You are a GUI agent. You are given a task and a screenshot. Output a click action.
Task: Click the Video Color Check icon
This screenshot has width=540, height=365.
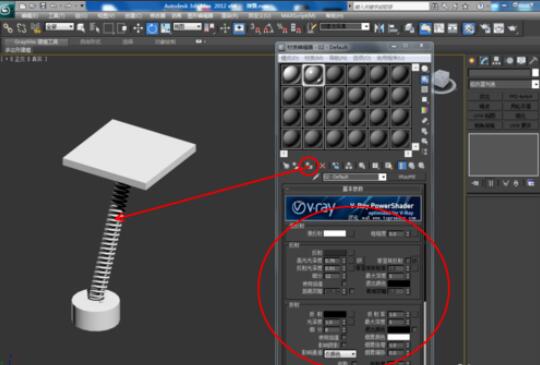(425, 110)
